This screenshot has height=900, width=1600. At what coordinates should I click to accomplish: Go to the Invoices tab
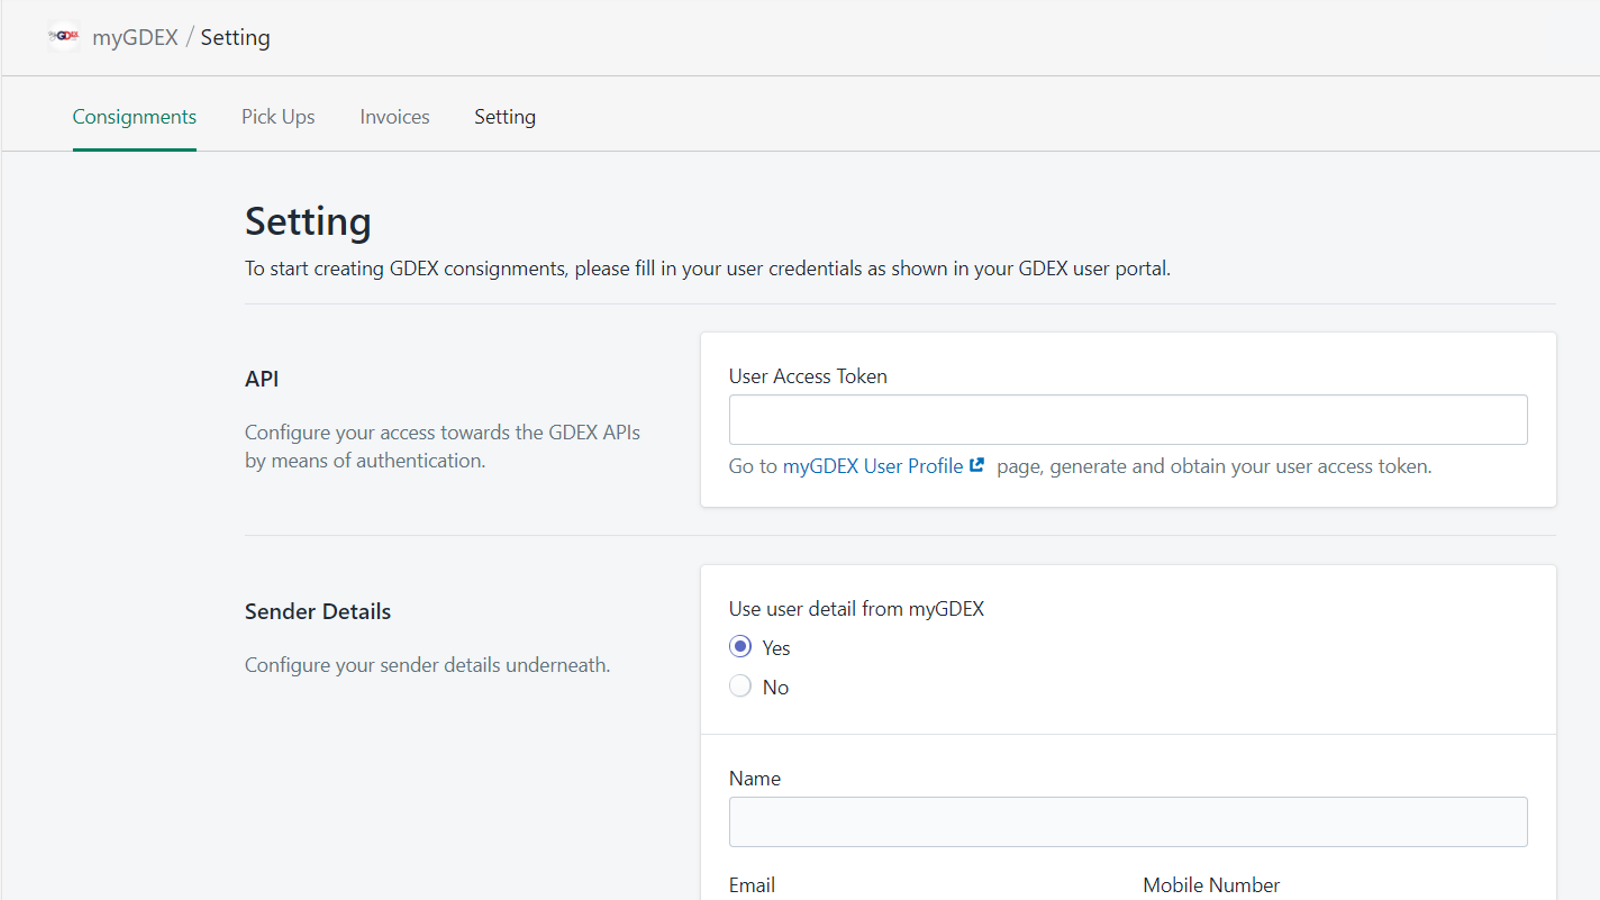(395, 117)
